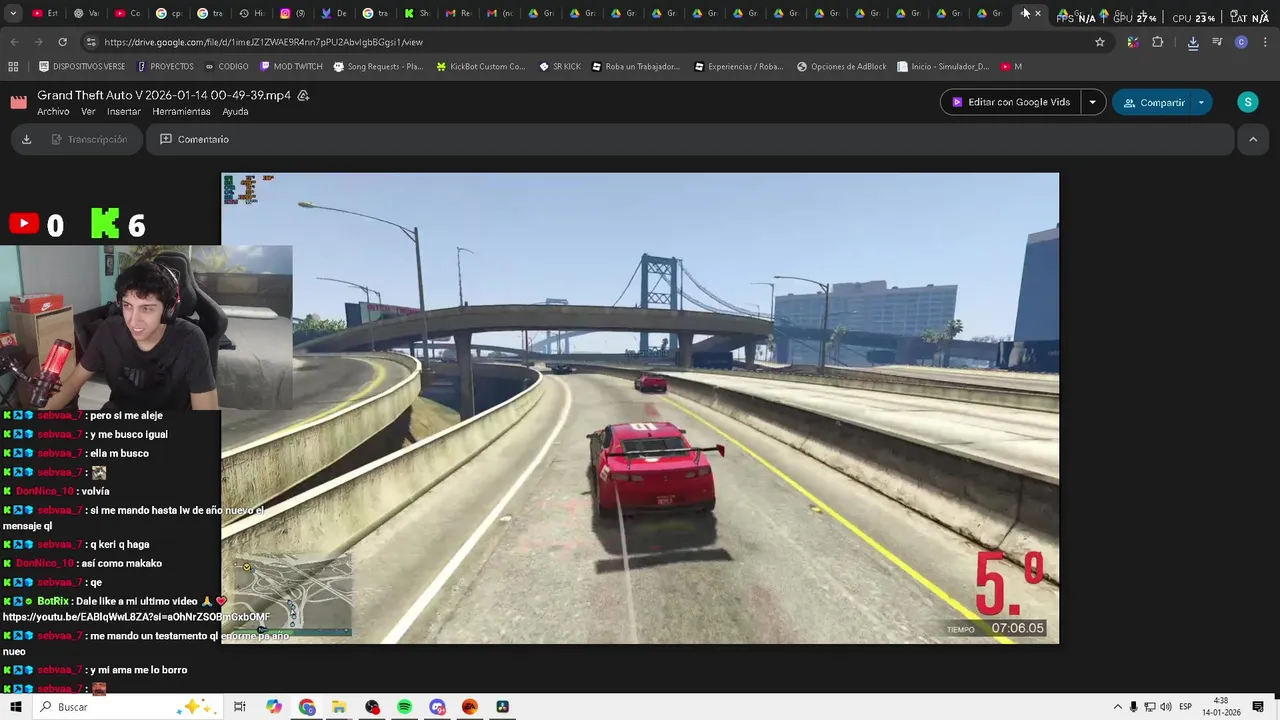
Task: Open the Song Requests bookmark
Action: pyautogui.click(x=378, y=66)
